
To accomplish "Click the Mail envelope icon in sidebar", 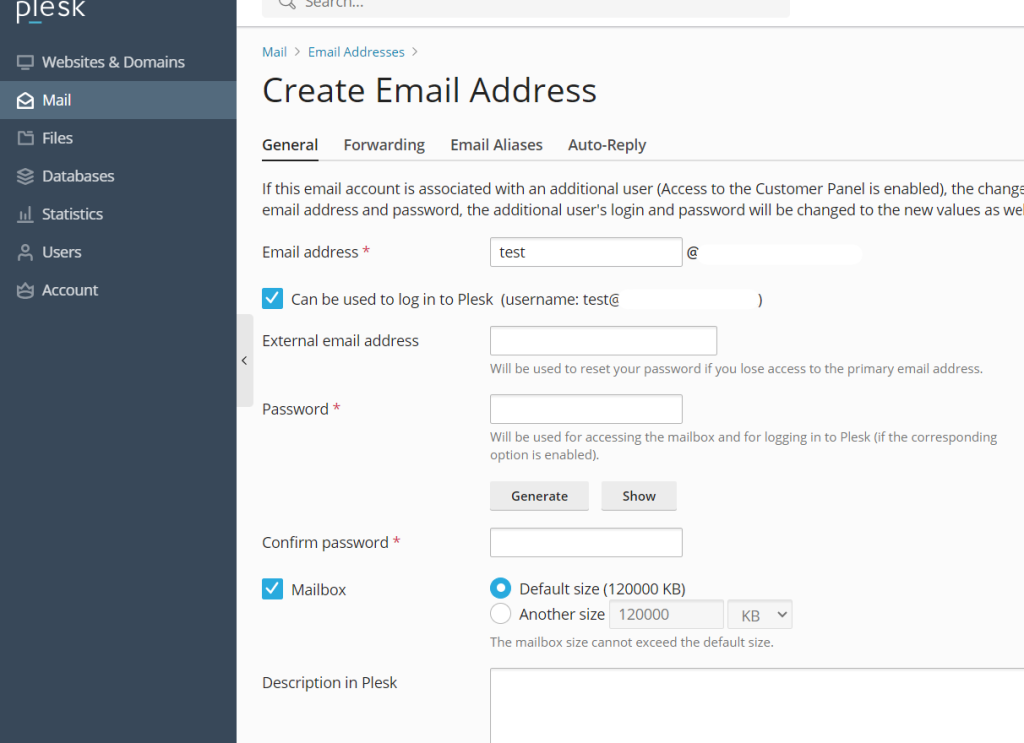I will tap(25, 100).
